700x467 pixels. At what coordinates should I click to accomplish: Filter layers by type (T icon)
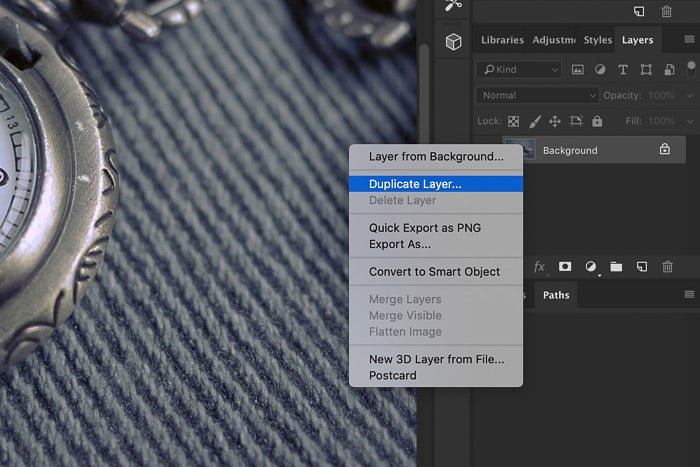(x=623, y=70)
